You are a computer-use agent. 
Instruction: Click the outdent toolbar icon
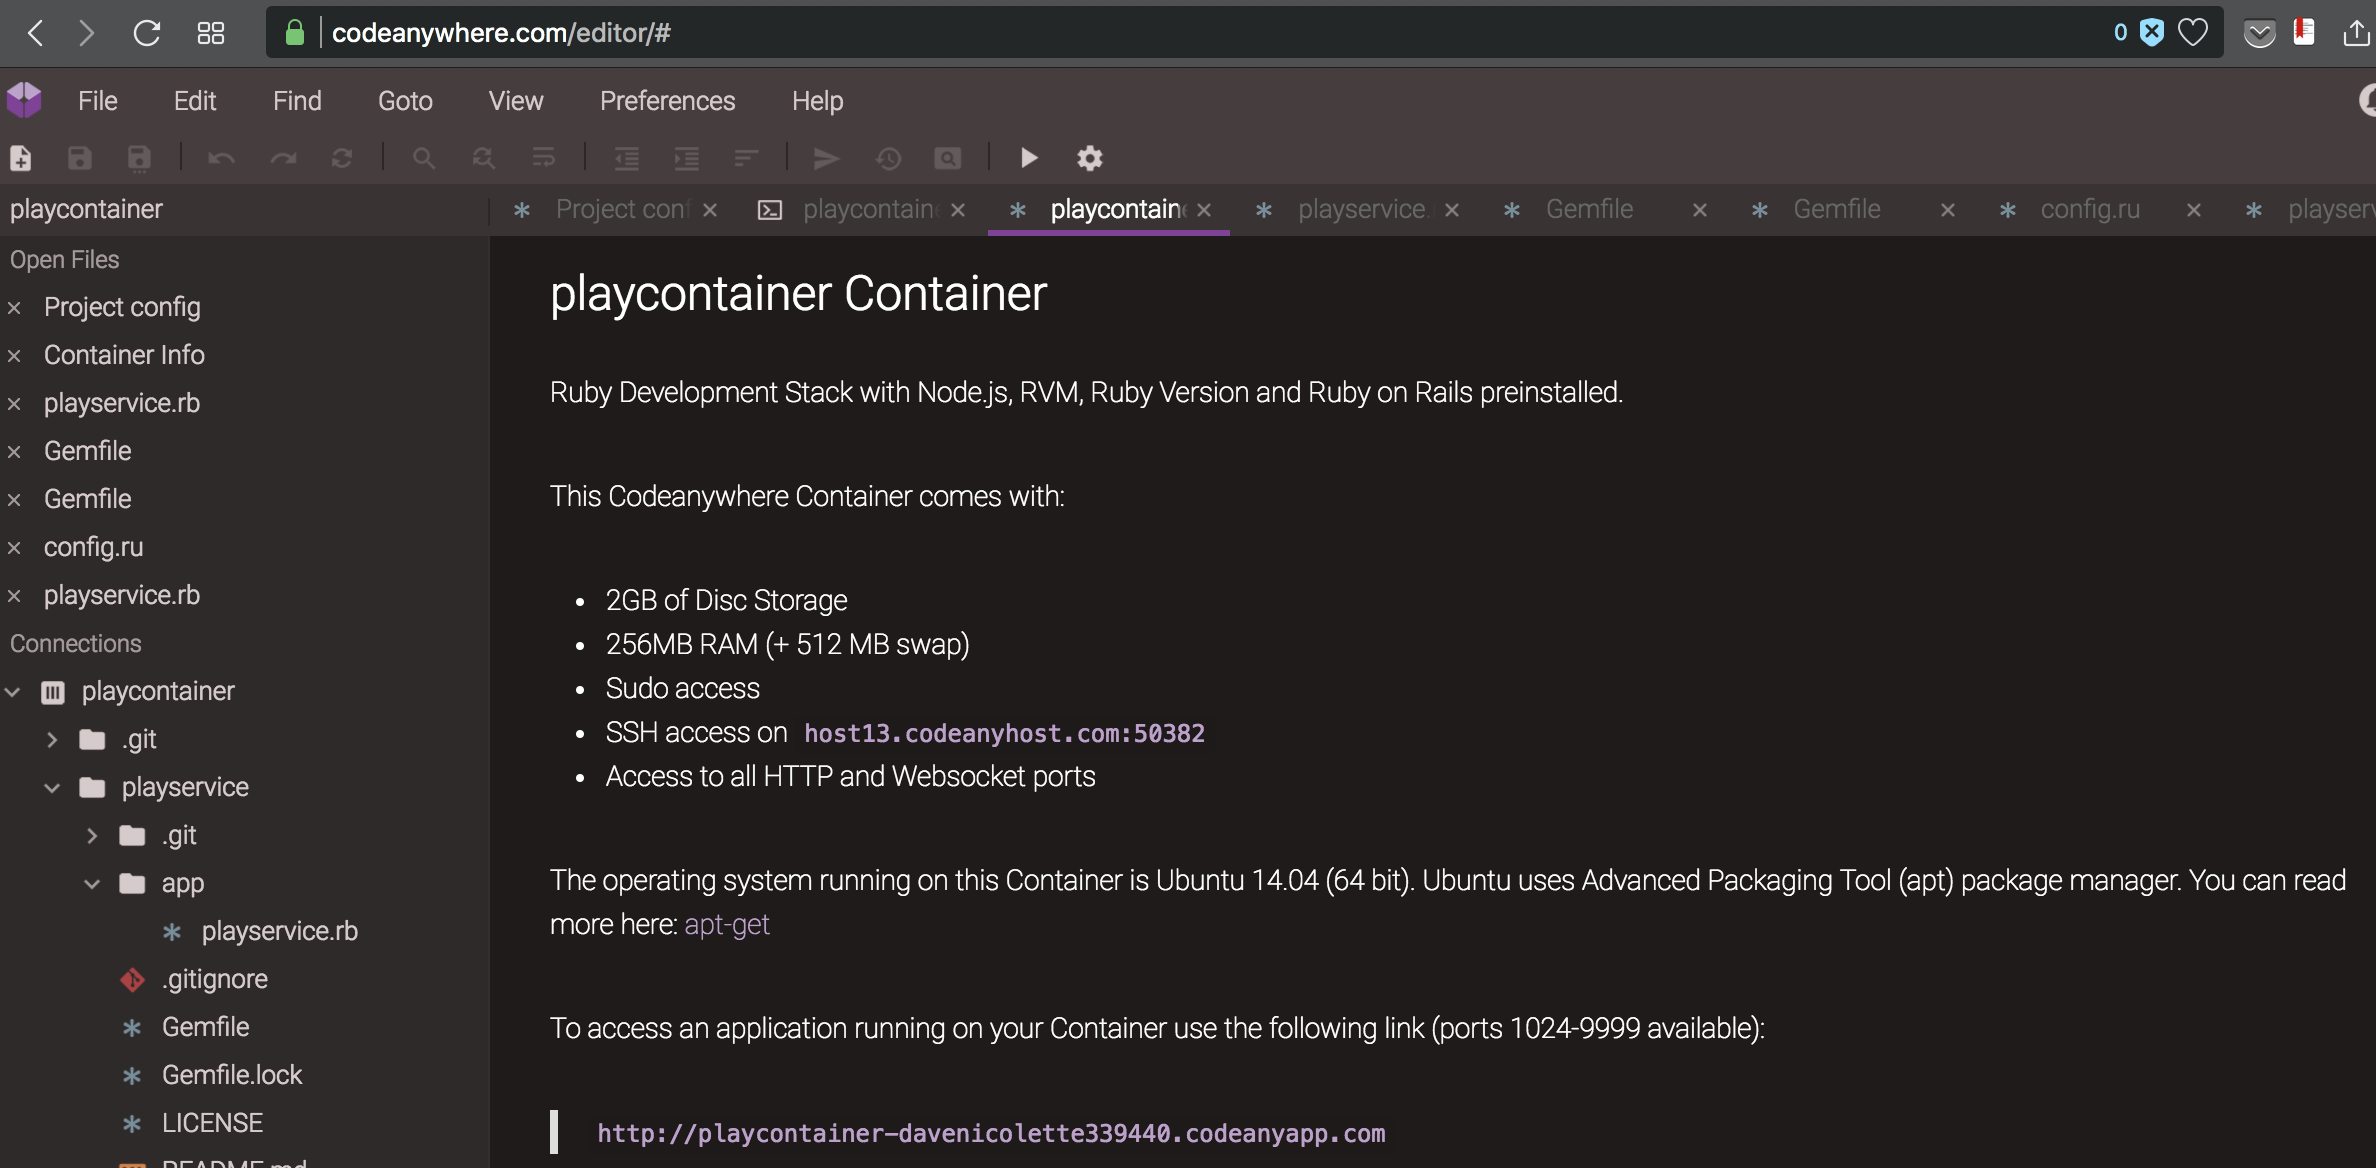pos(627,158)
